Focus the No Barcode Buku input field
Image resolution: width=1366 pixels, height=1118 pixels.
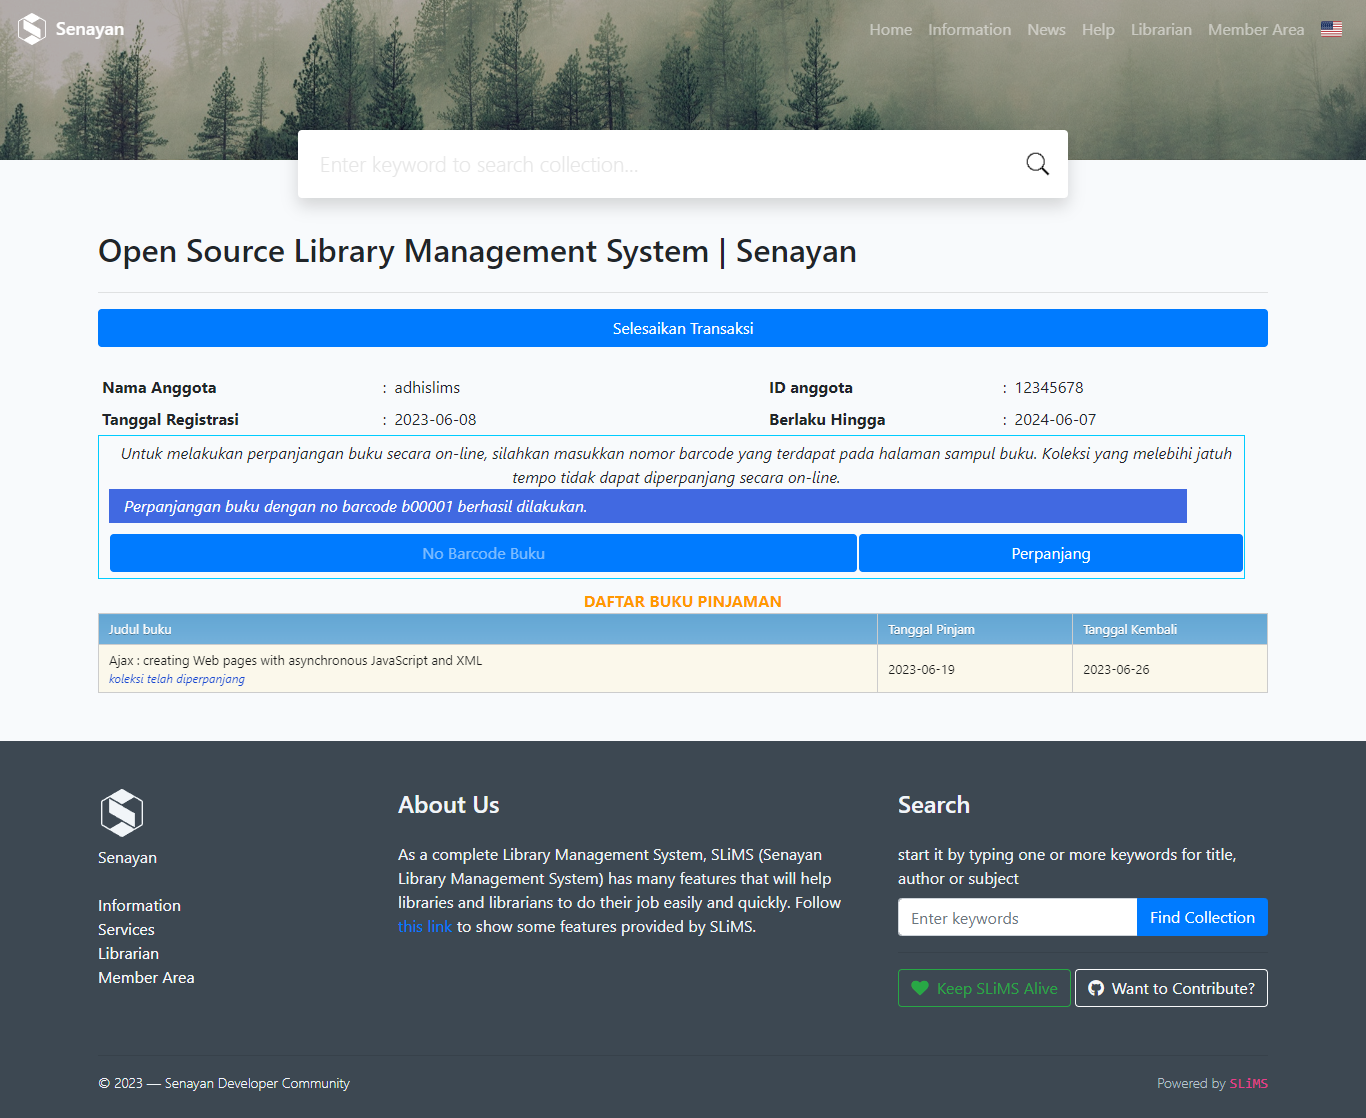(x=483, y=553)
